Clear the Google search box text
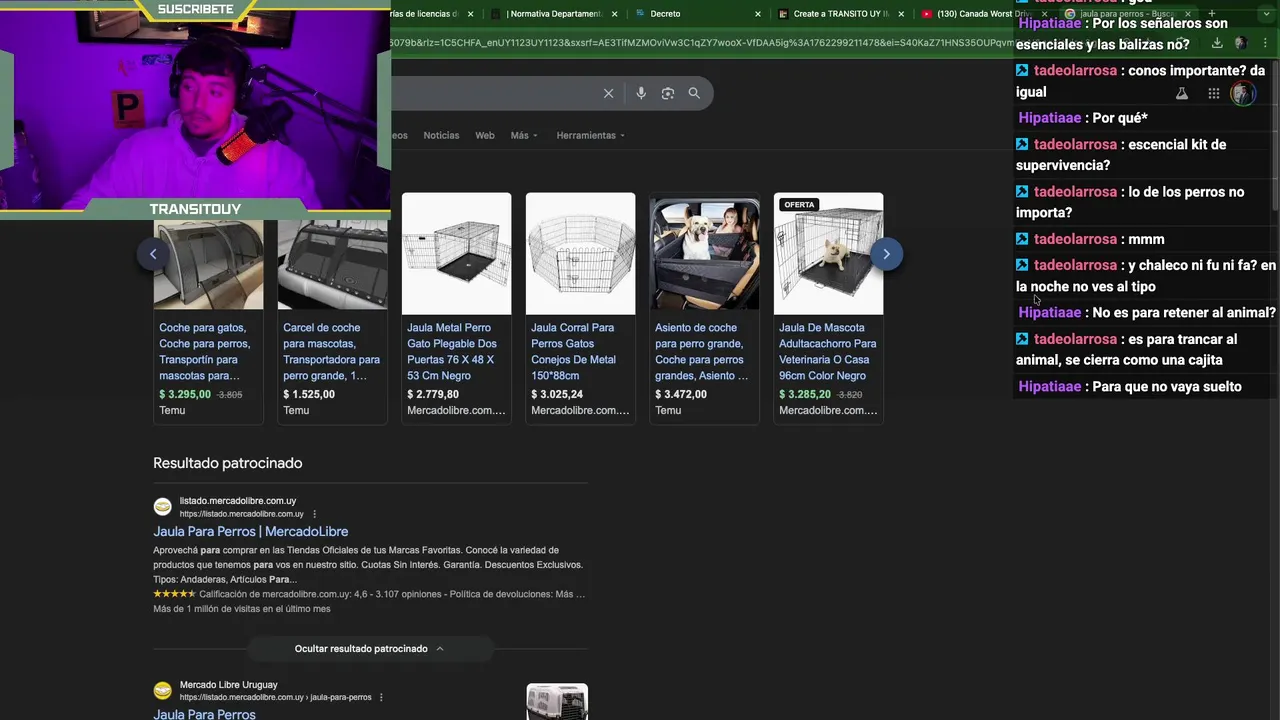Viewport: 1280px width, 720px height. click(608, 93)
